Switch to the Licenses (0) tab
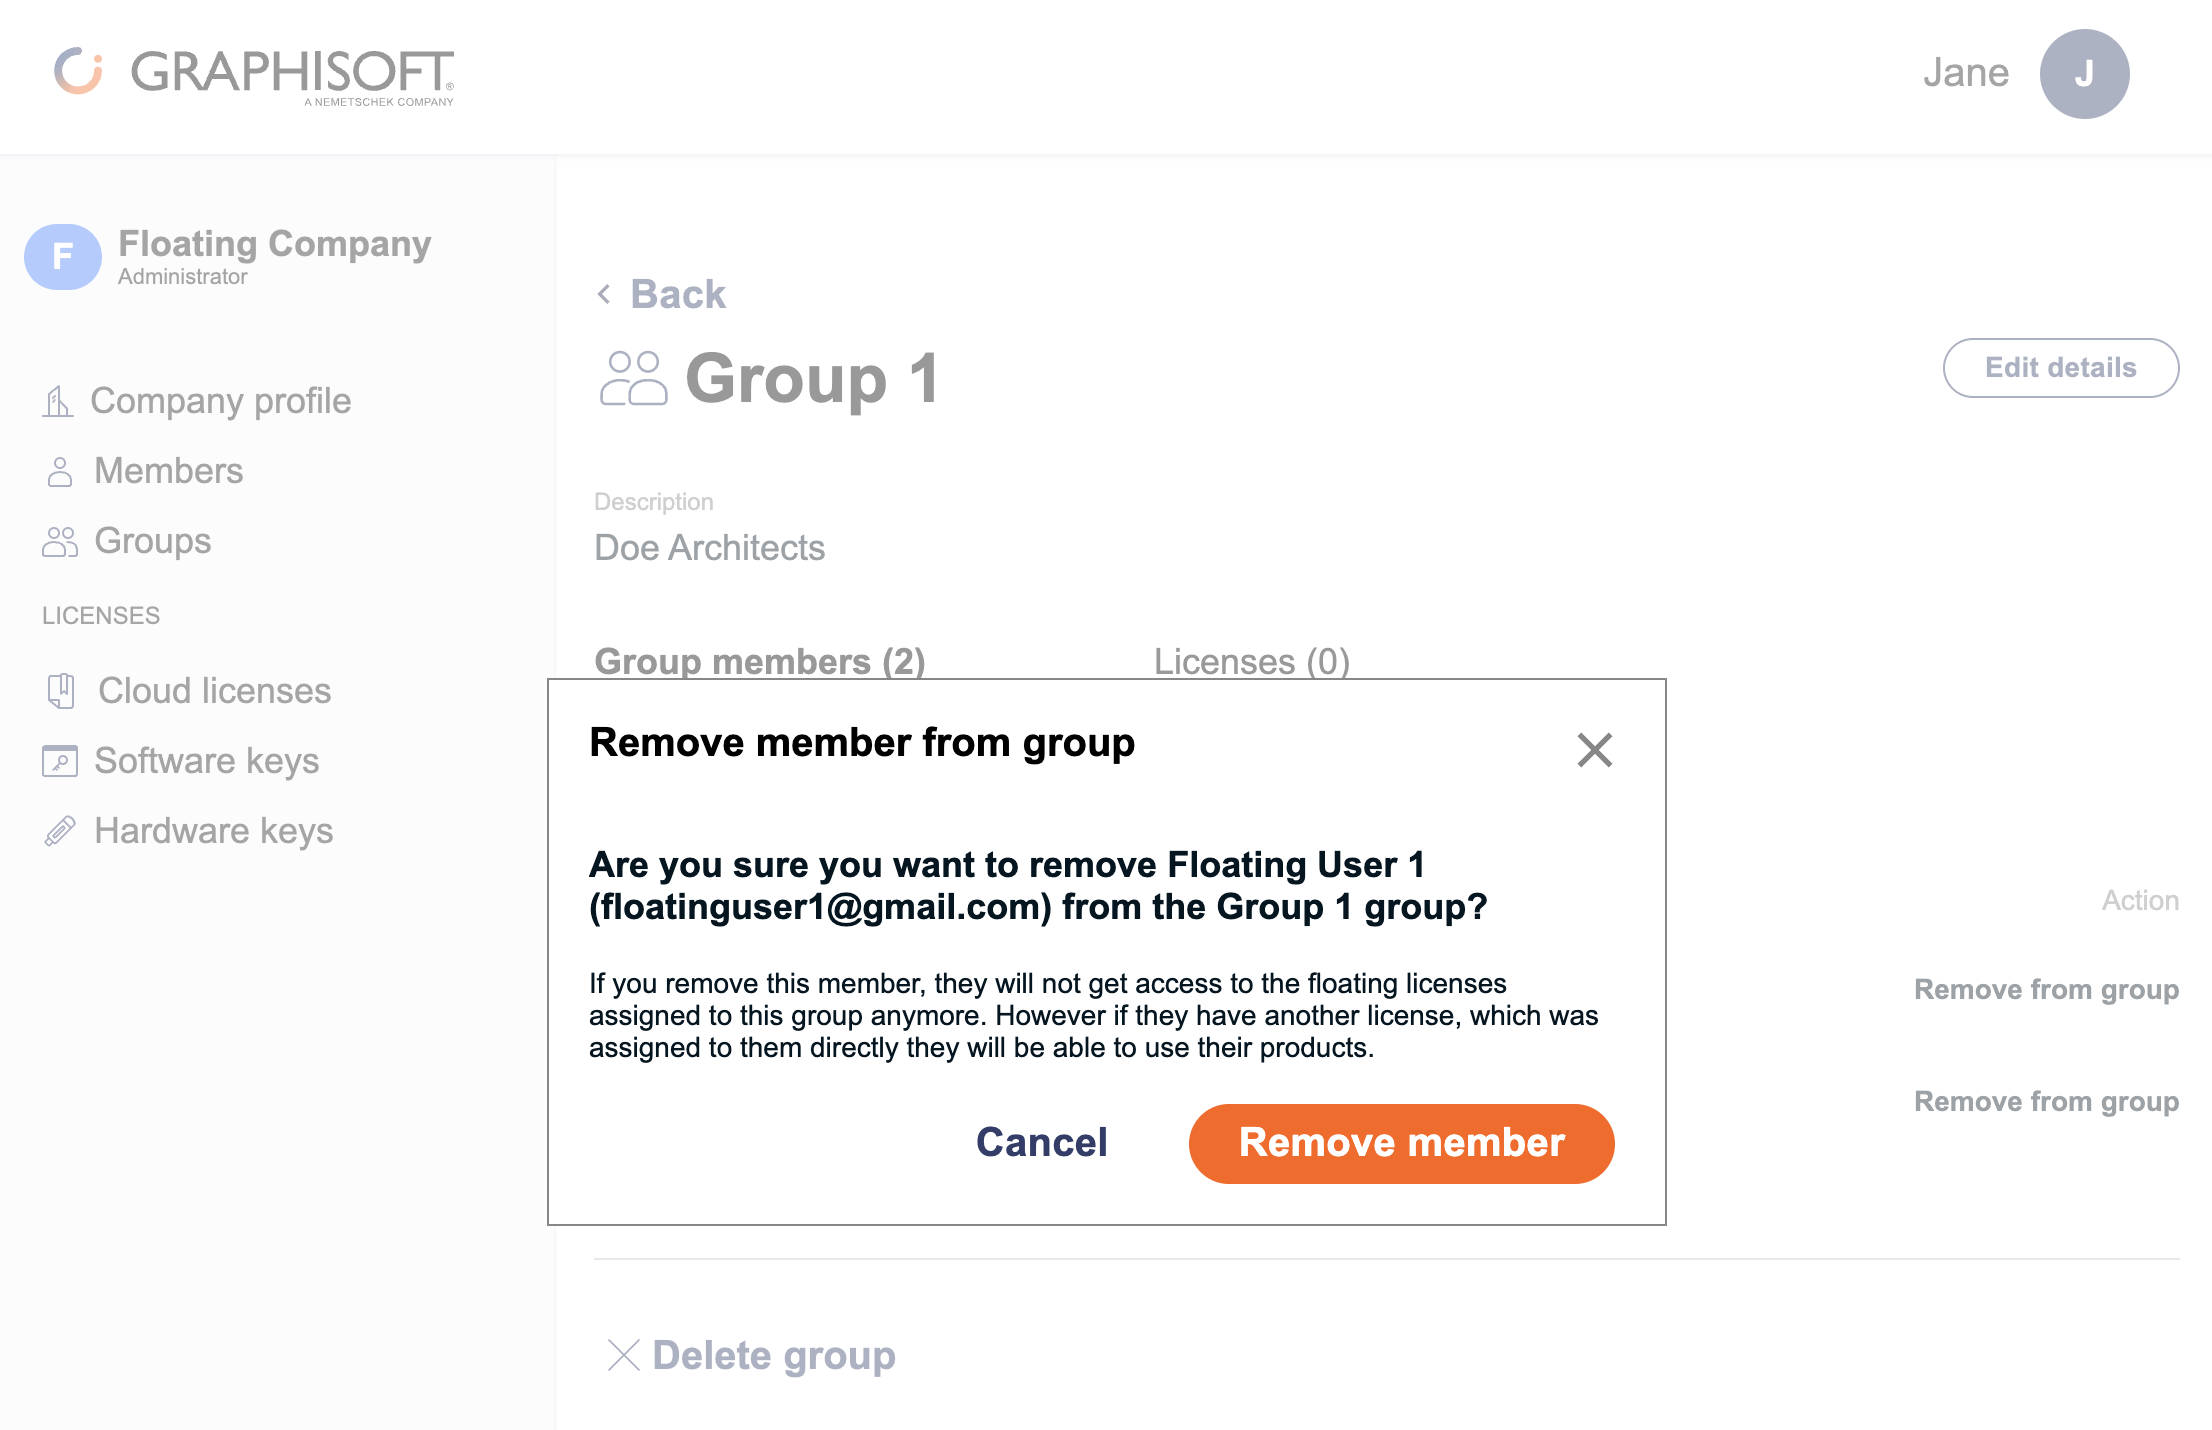Image resolution: width=2212 pixels, height=1430 pixels. [x=1251, y=661]
